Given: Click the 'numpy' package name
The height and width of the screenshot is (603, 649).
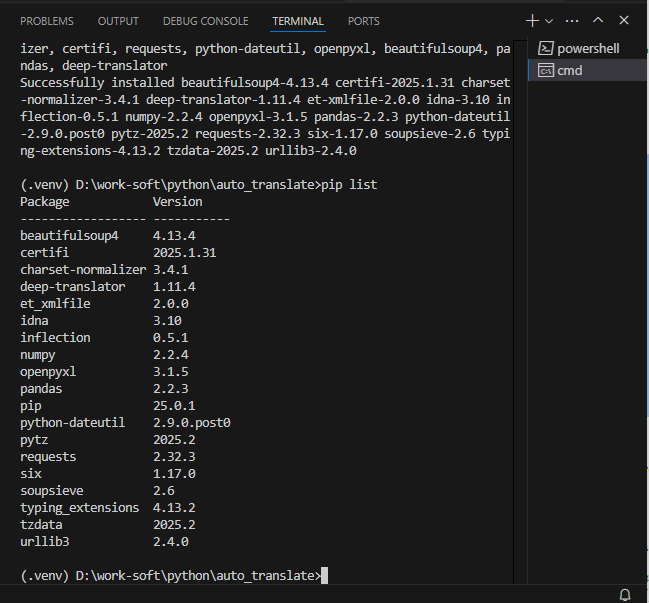Looking at the screenshot, I should pyautogui.click(x=37, y=355).
